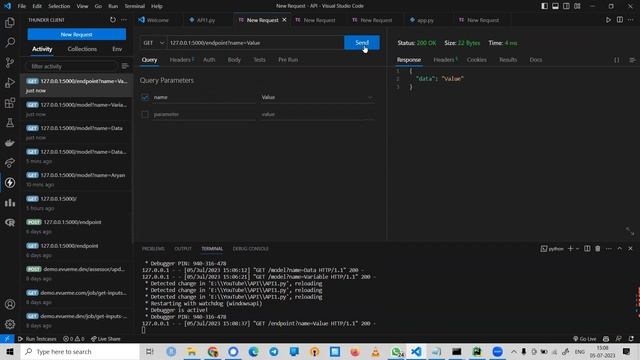Open the Source Control view
The image size is (640, 360).
(x=10, y=62)
